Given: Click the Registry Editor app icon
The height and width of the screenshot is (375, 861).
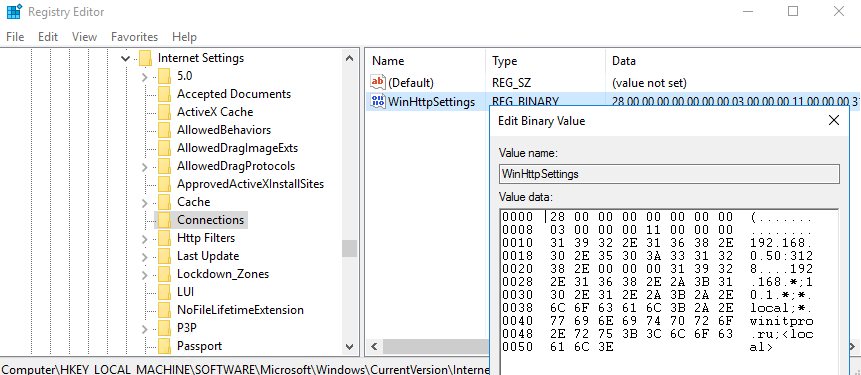Looking at the screenshot, I should click(14, 12).
